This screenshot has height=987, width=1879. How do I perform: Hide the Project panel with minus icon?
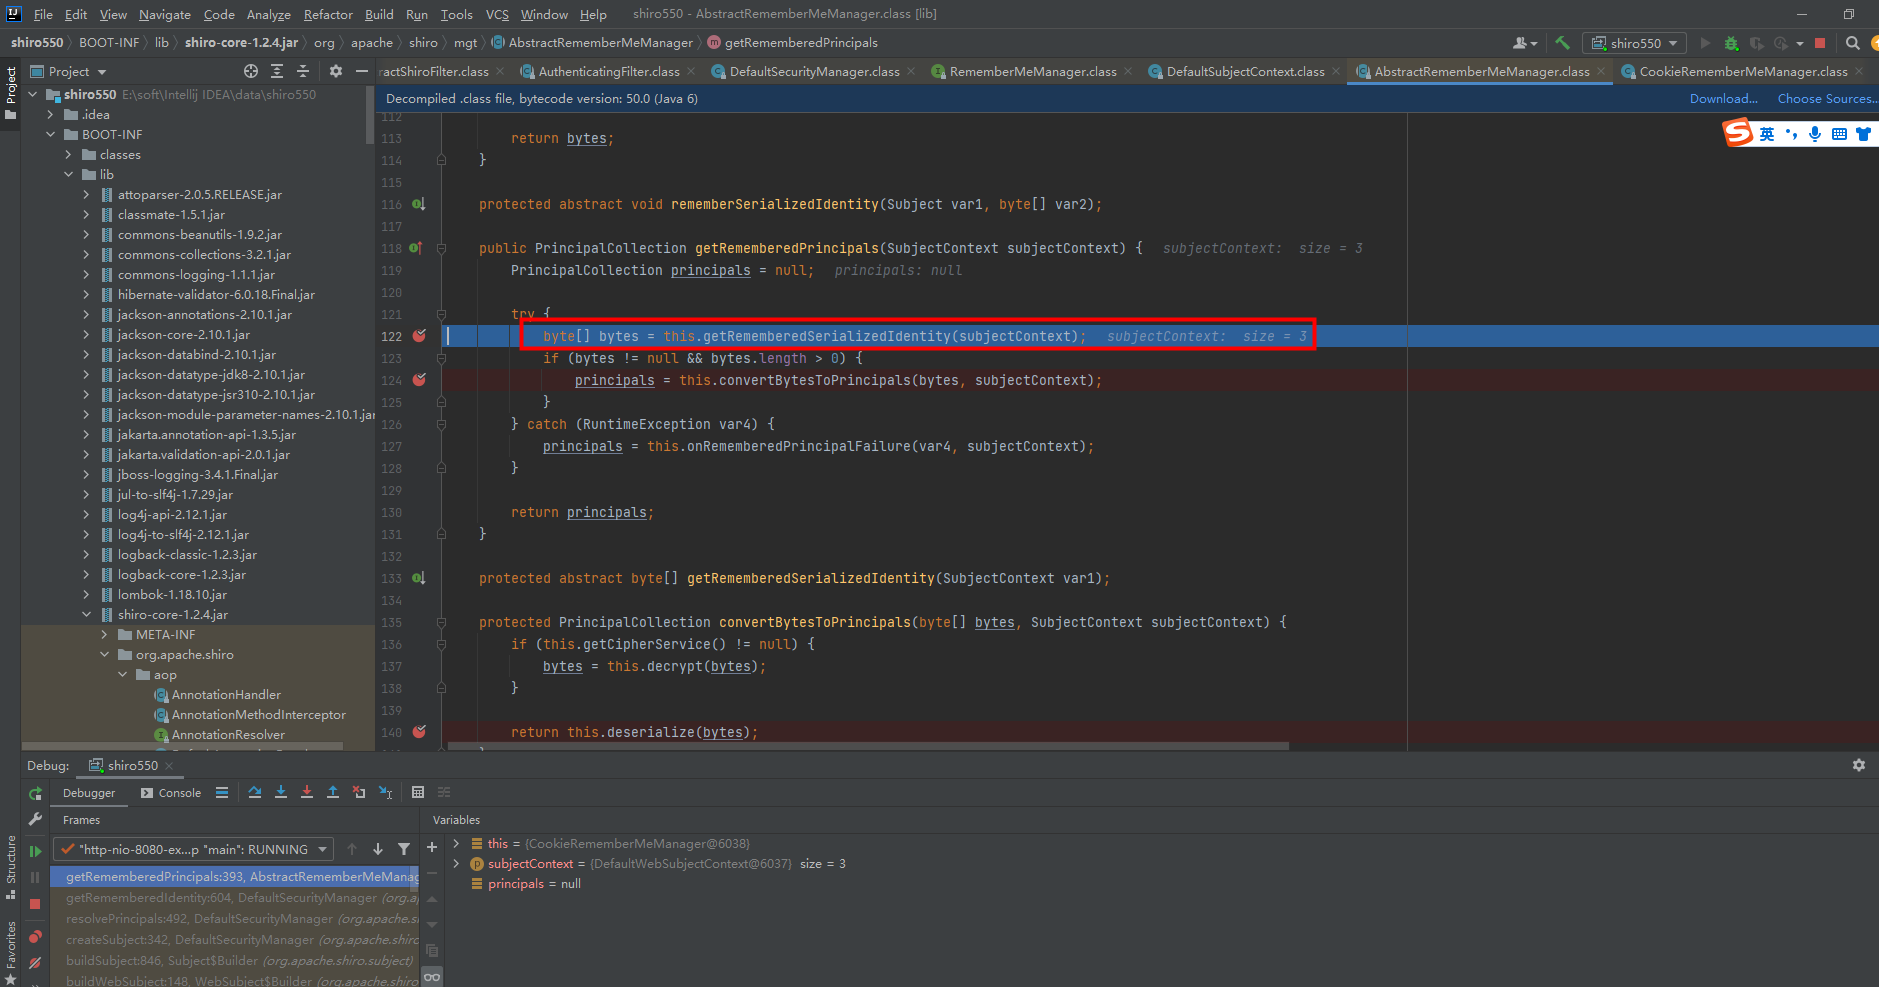tap(362, 71)
